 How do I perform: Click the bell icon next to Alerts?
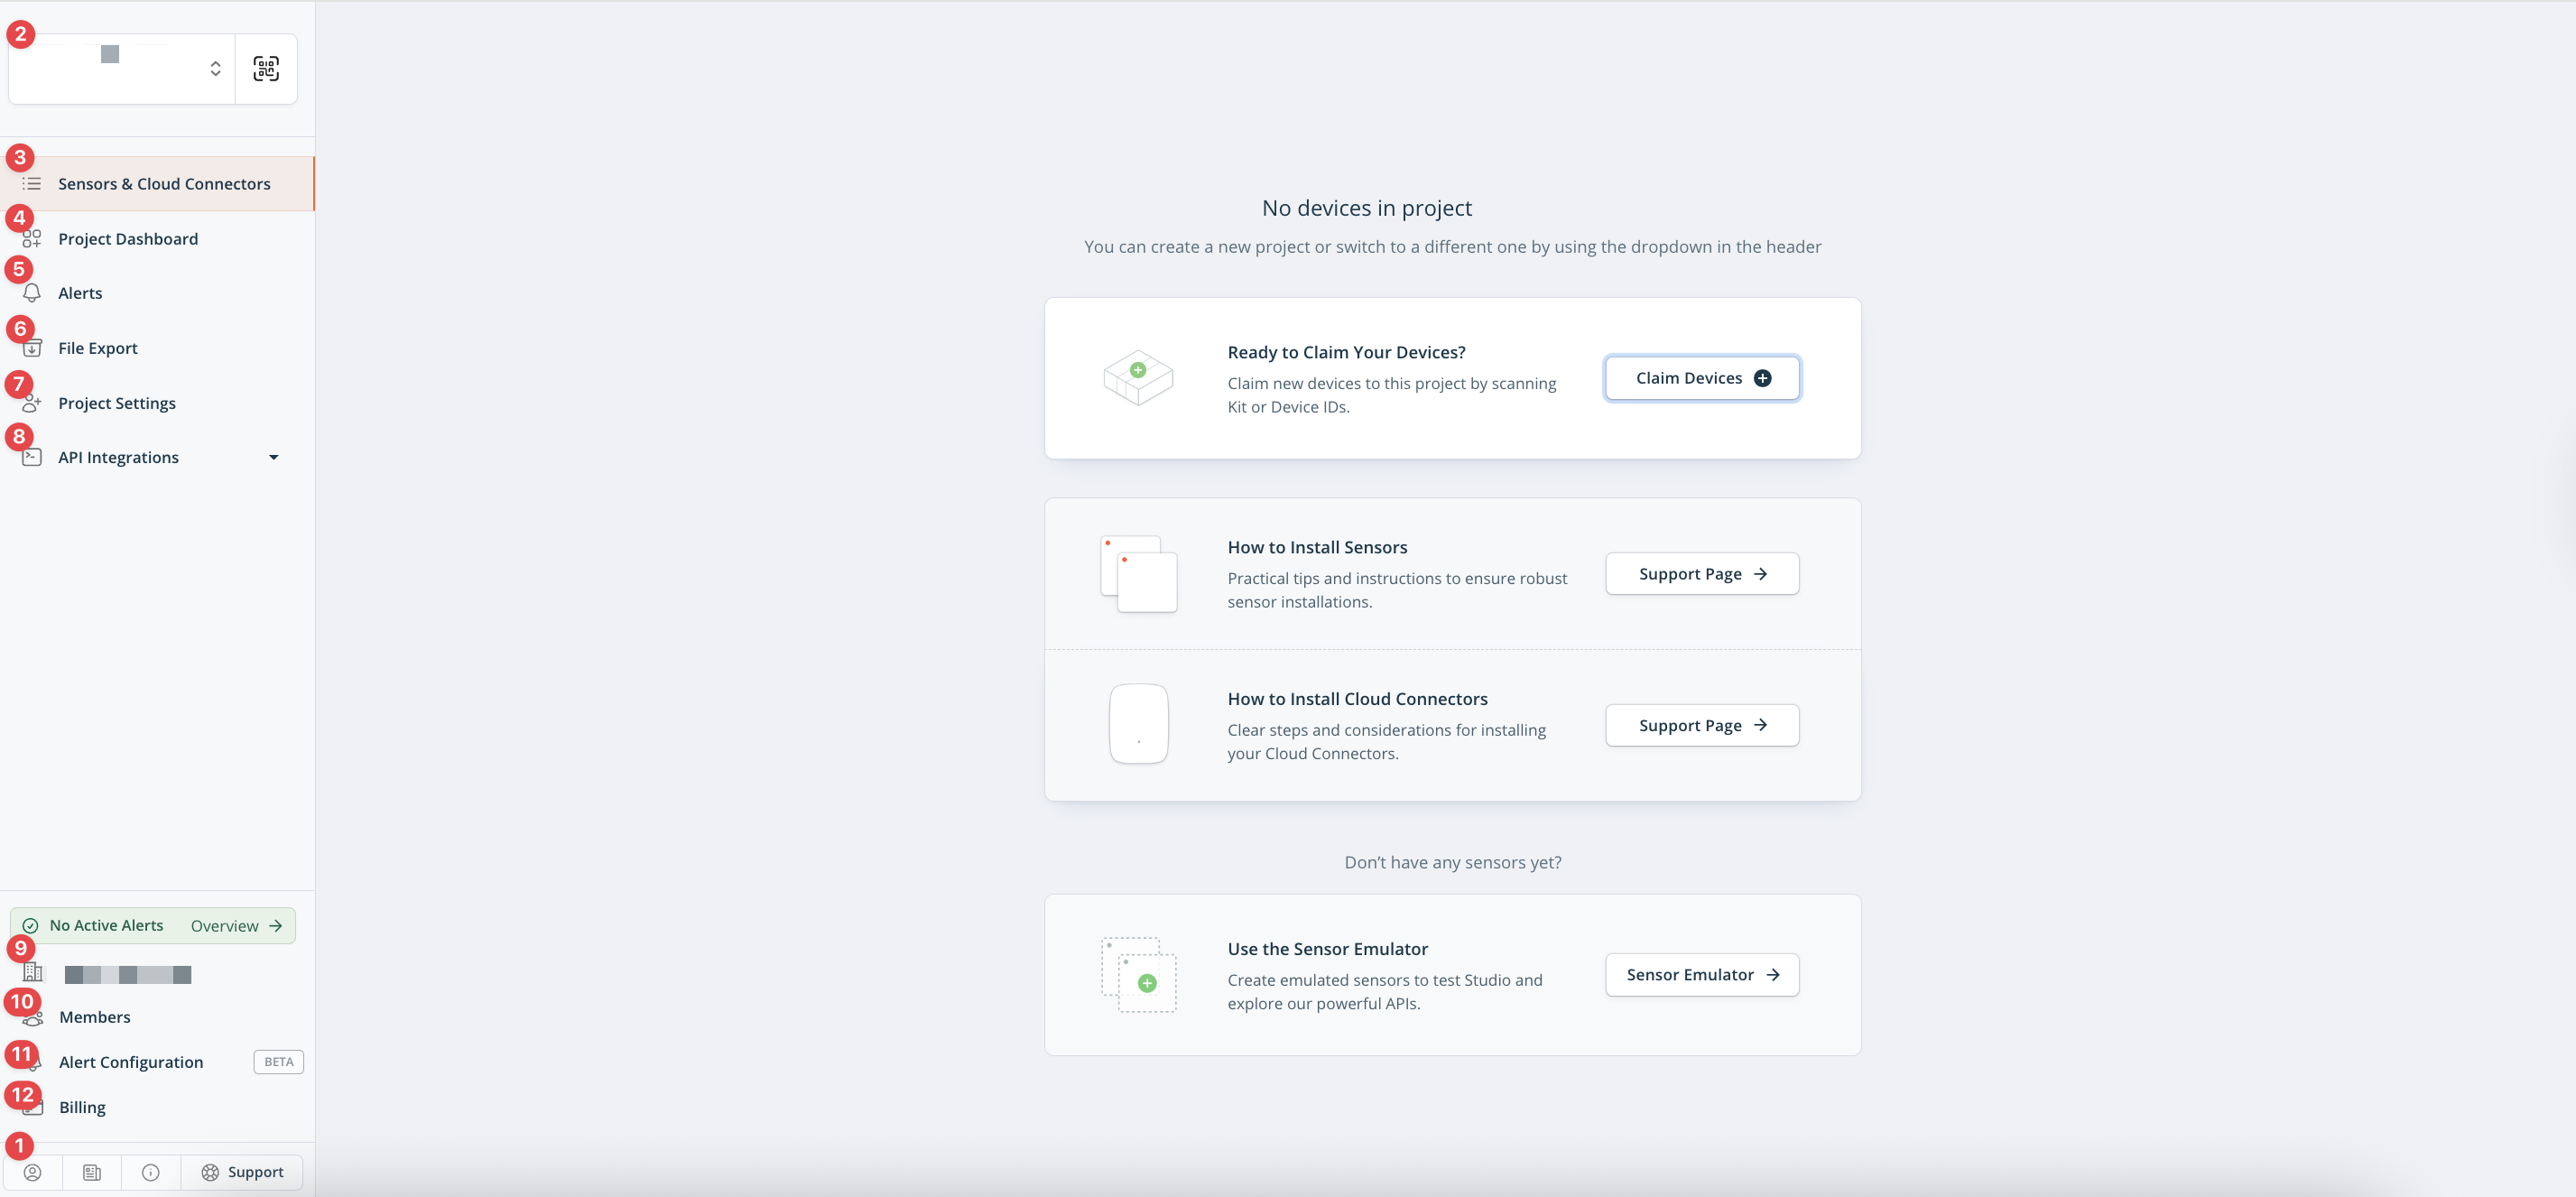click(32, 293)
